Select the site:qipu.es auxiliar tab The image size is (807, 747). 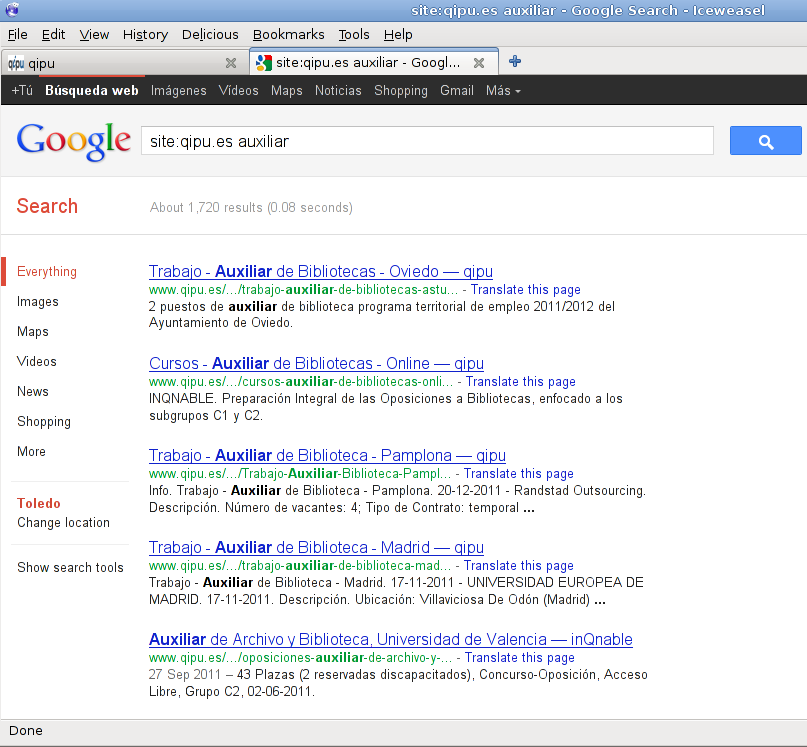[x=374, y=62]
